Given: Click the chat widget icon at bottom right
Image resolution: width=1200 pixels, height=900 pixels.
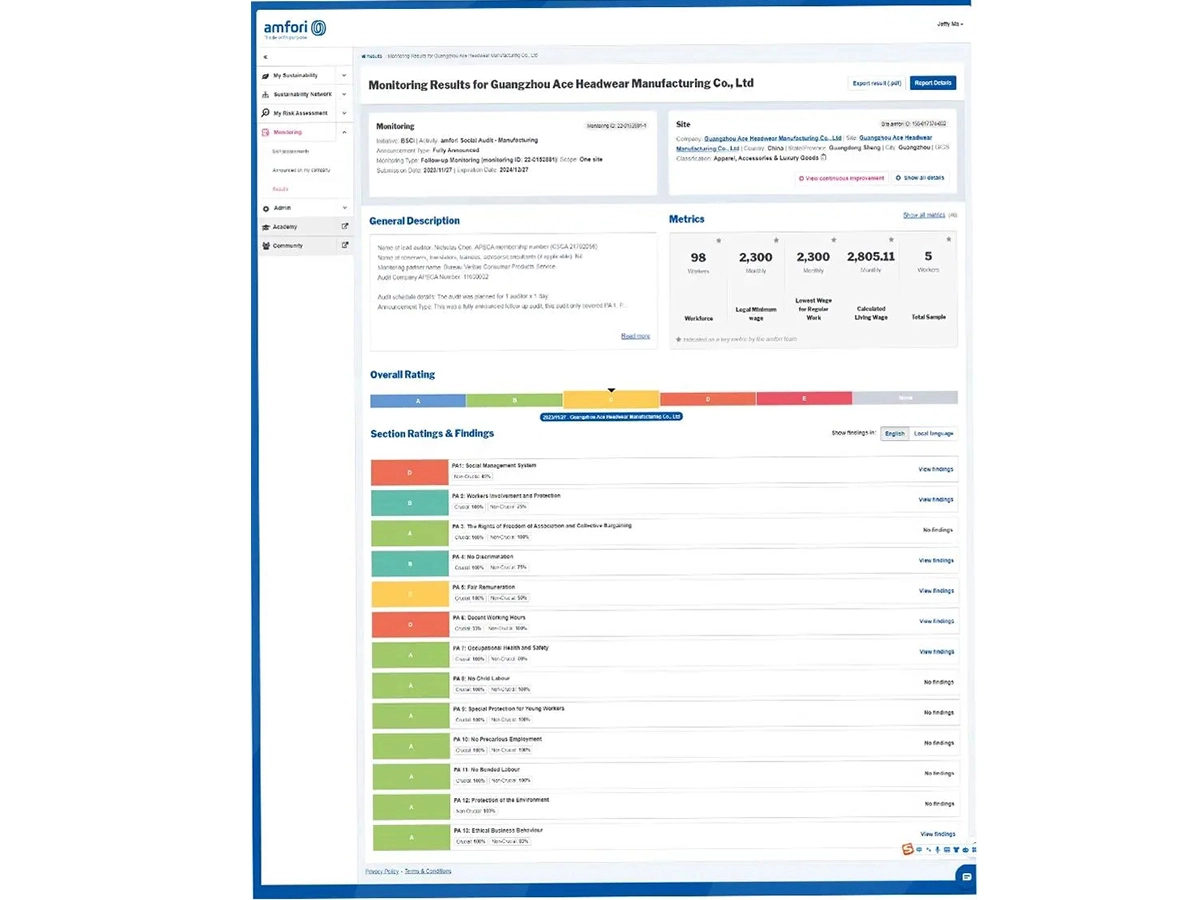Looking at the screenshot, I should tap(965, 876).
